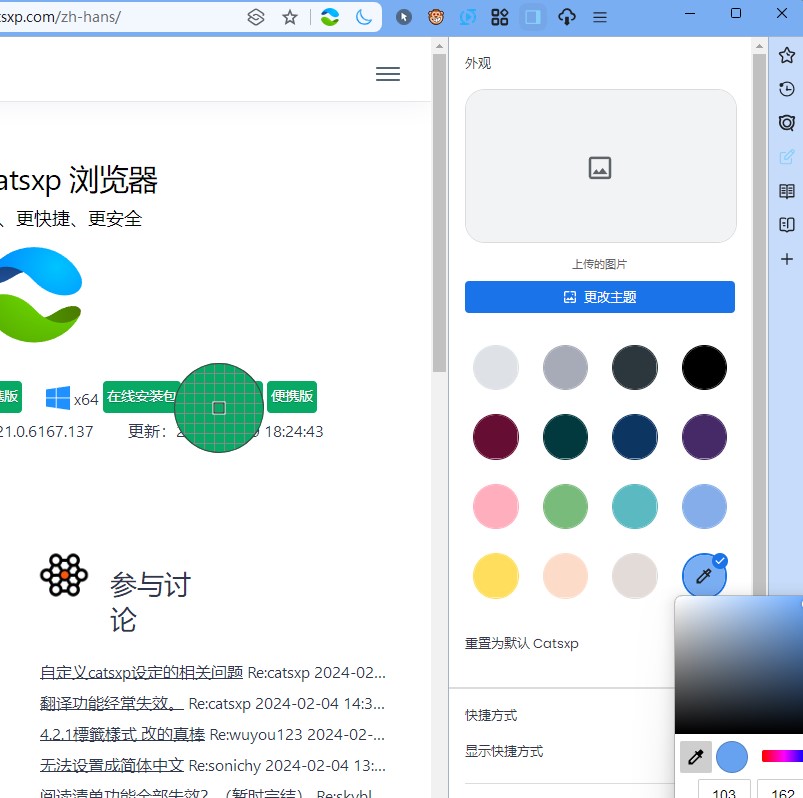
Task: Click the 上传的图片 caption
Action: click(x=600, y=264)
